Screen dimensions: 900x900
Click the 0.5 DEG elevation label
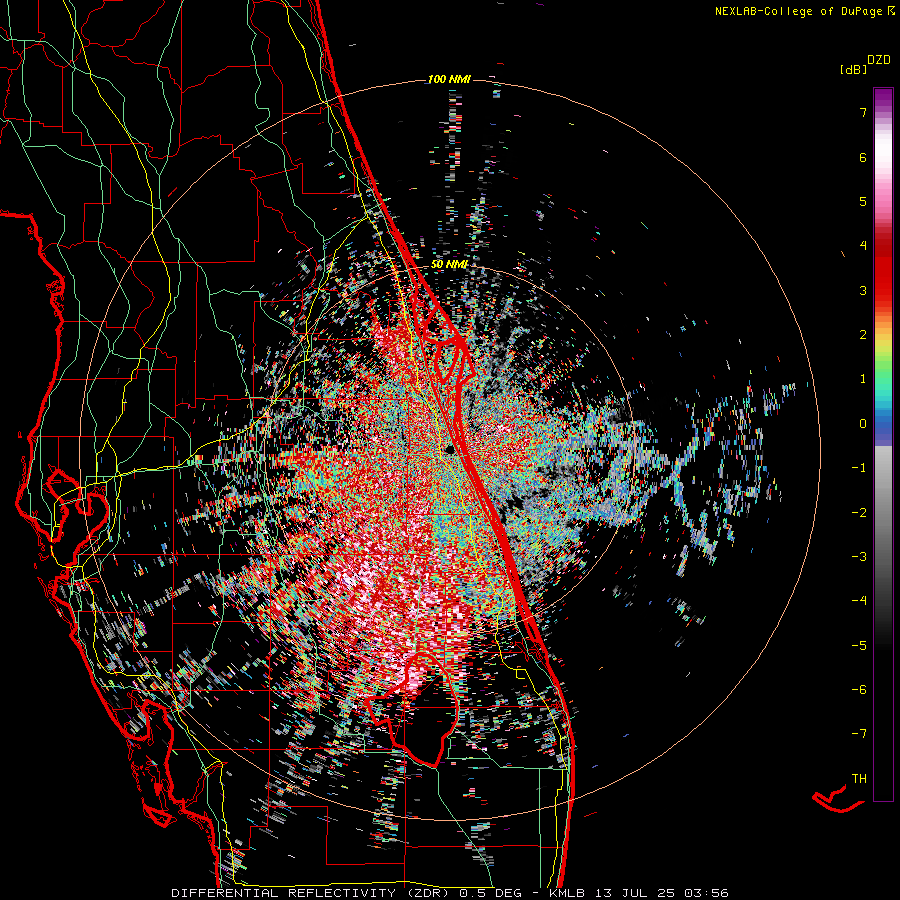pos(491,893)
